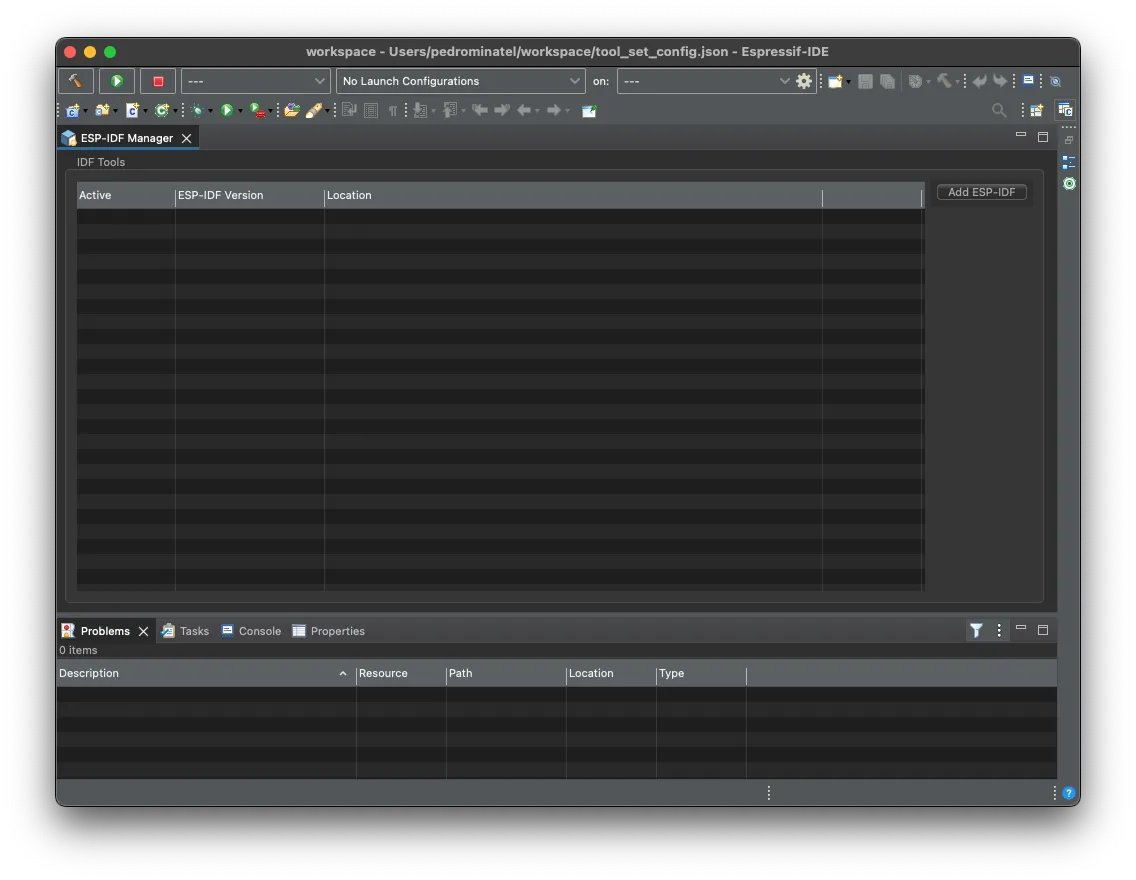Toggle the C/C++ perspective button
Image resolution: width=1136 pixels, height=880 pixels.
click(1065, 111)
